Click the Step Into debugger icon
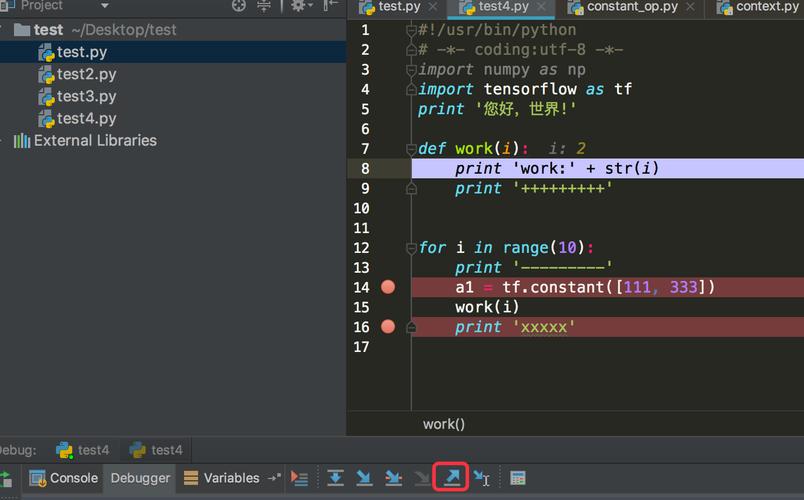The height and width of the screenshot is (500, 804). click(364, 477)
